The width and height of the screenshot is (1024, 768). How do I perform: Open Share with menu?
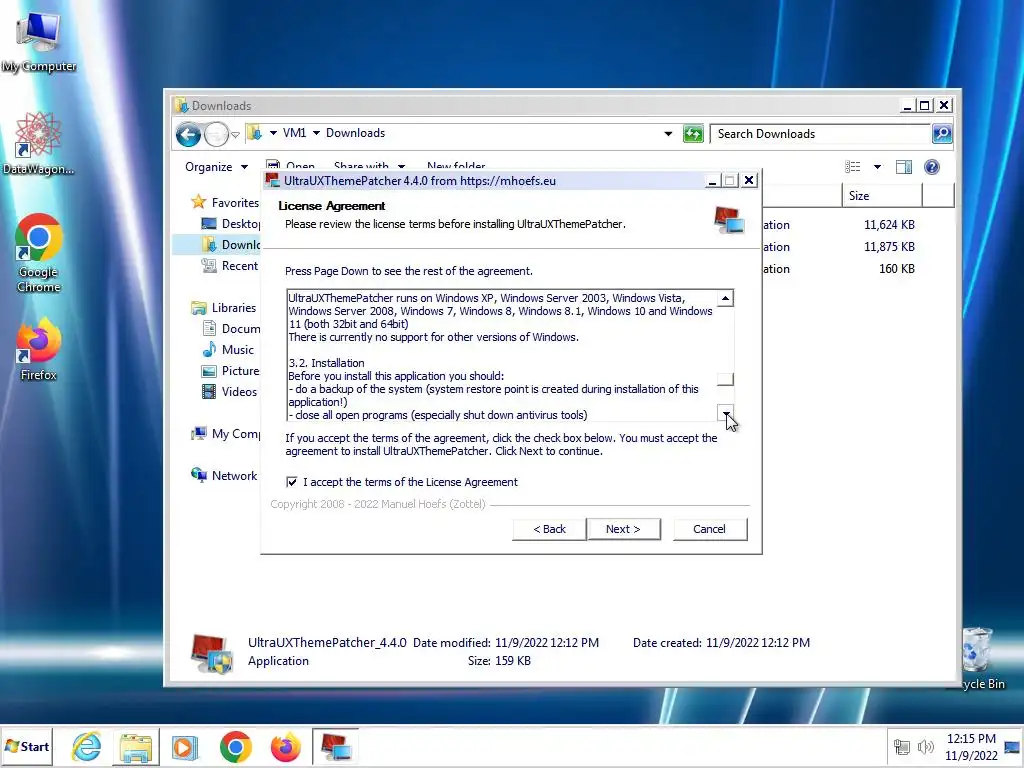[x=369, y=166]
